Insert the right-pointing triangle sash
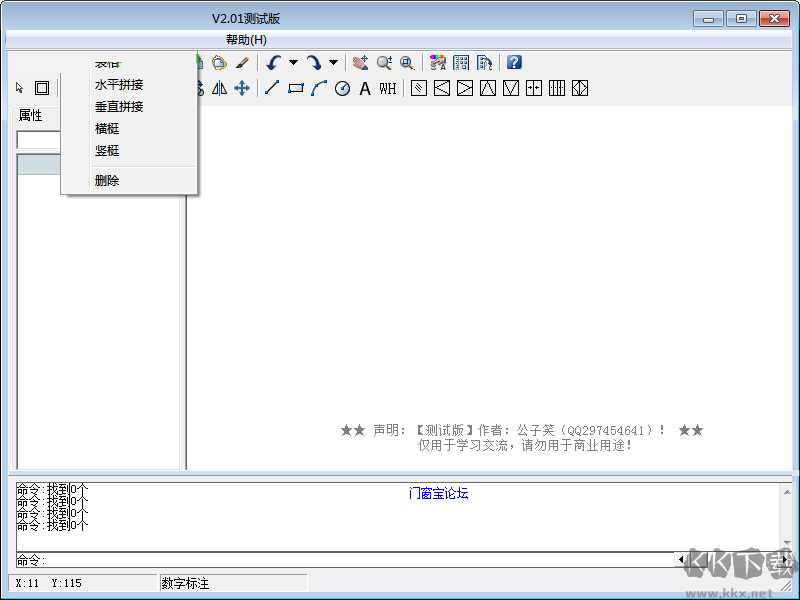The image size is (800, 600). point(465,88)
